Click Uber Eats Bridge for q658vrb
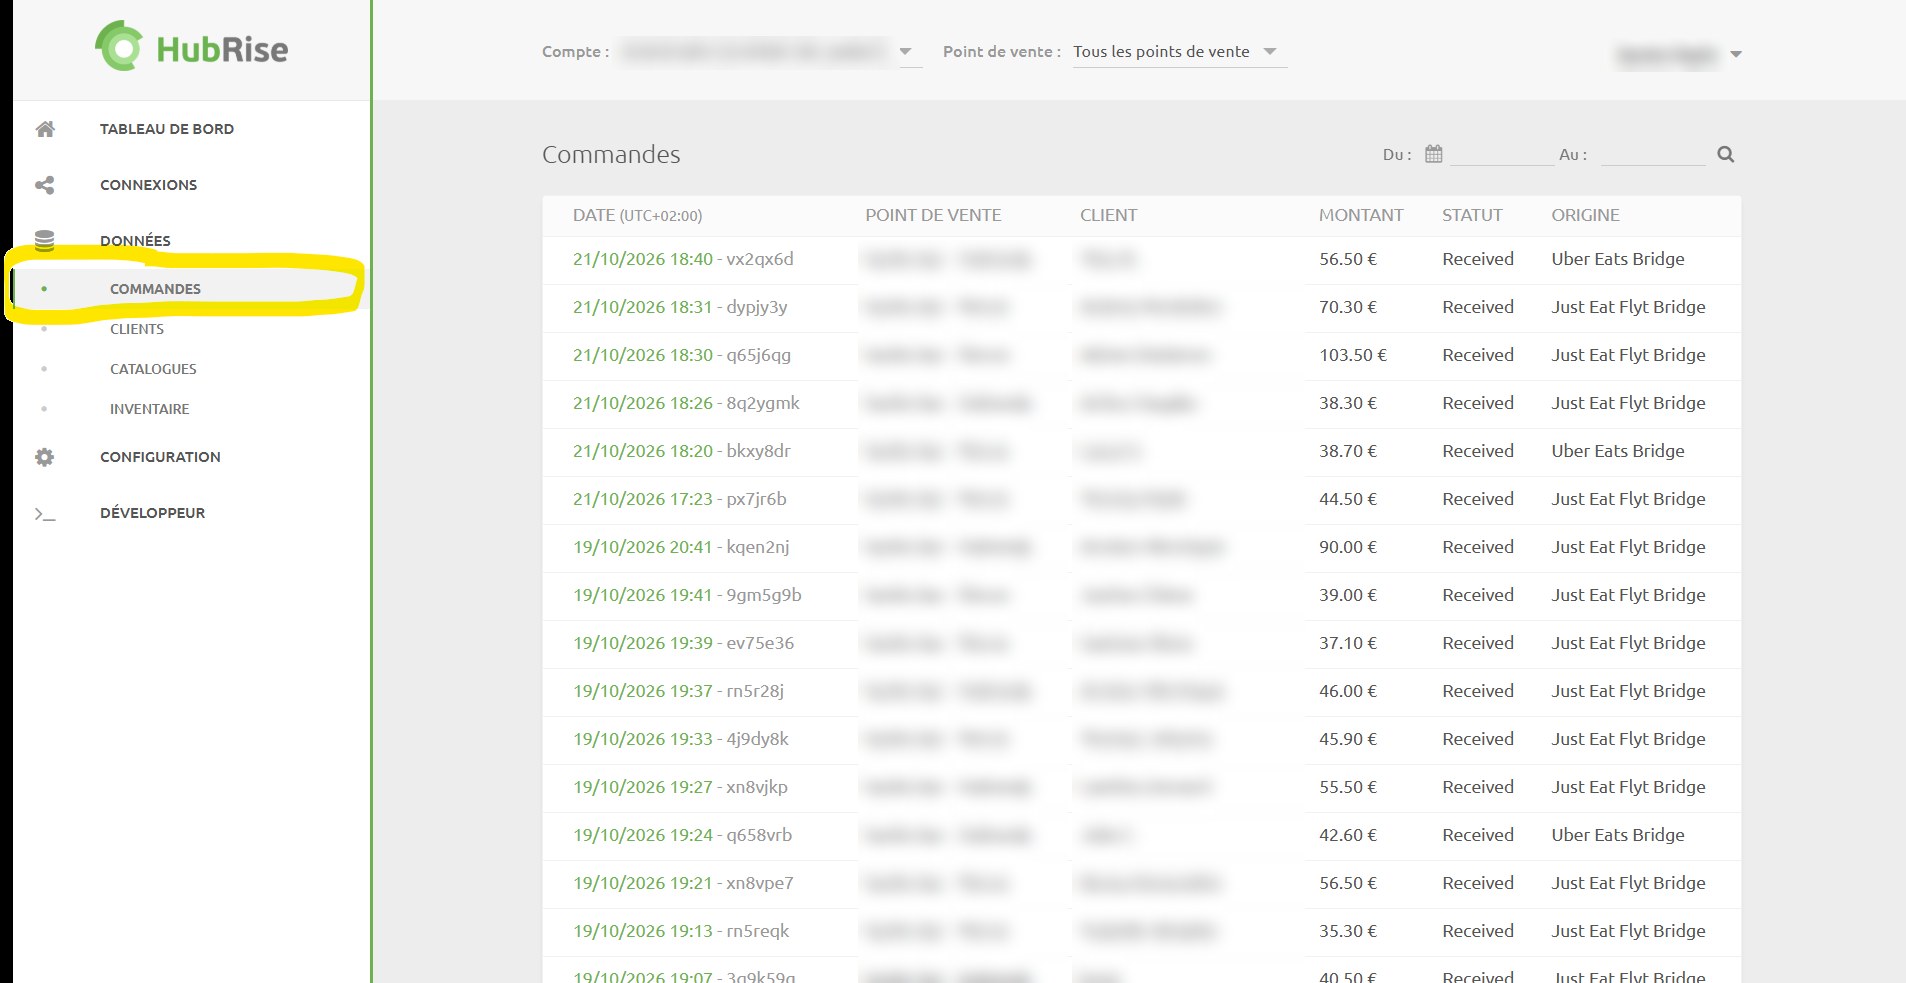 point(1618,835)
